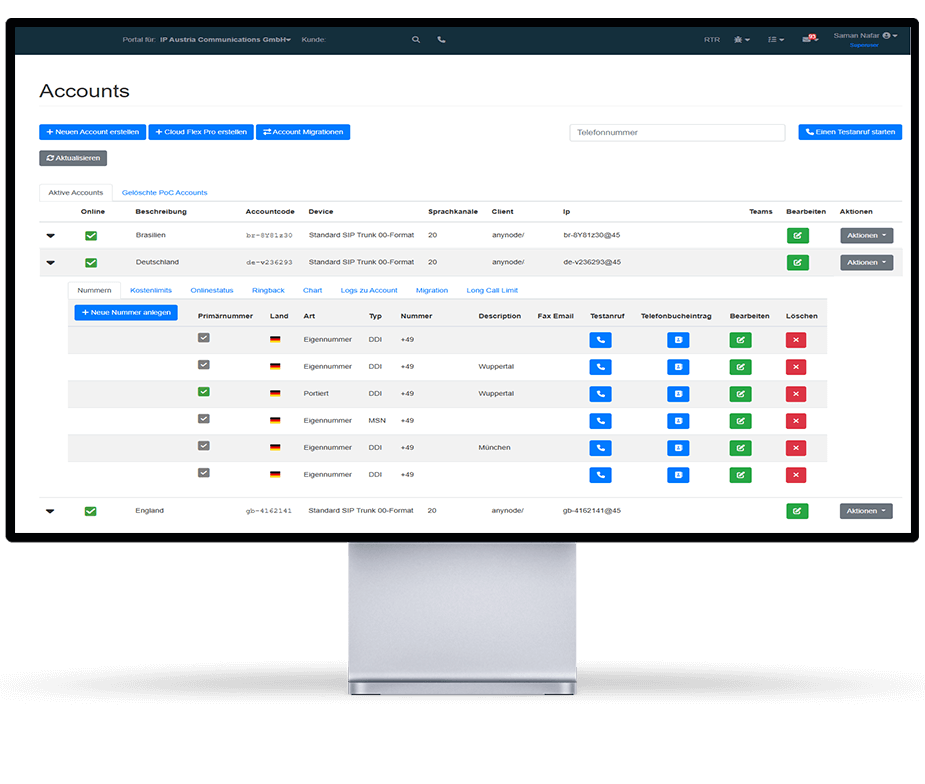Image resolution: width=925 pixels, height=784 pixels.
Task: Toggle the green primary number checkbox for Portiert
Action: click(x=204, y=393)
